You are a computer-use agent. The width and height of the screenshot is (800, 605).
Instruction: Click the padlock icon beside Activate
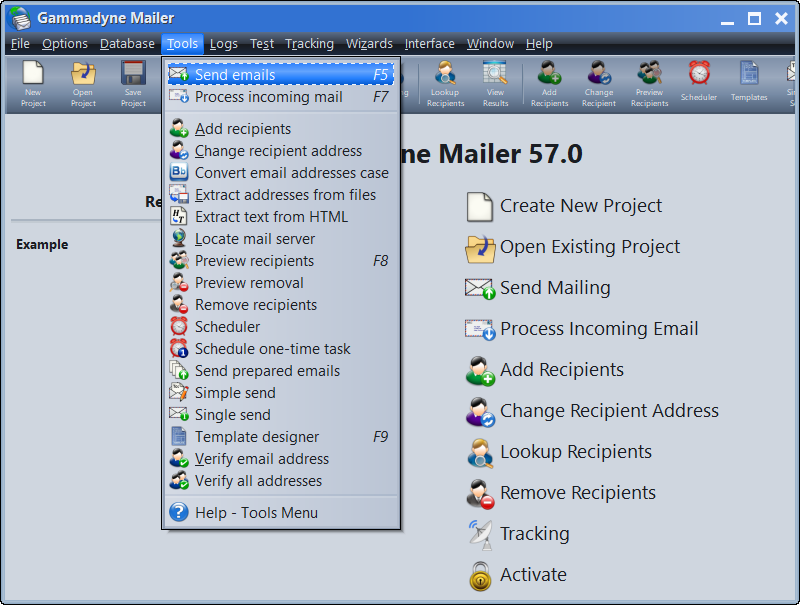tap(480, 576)
